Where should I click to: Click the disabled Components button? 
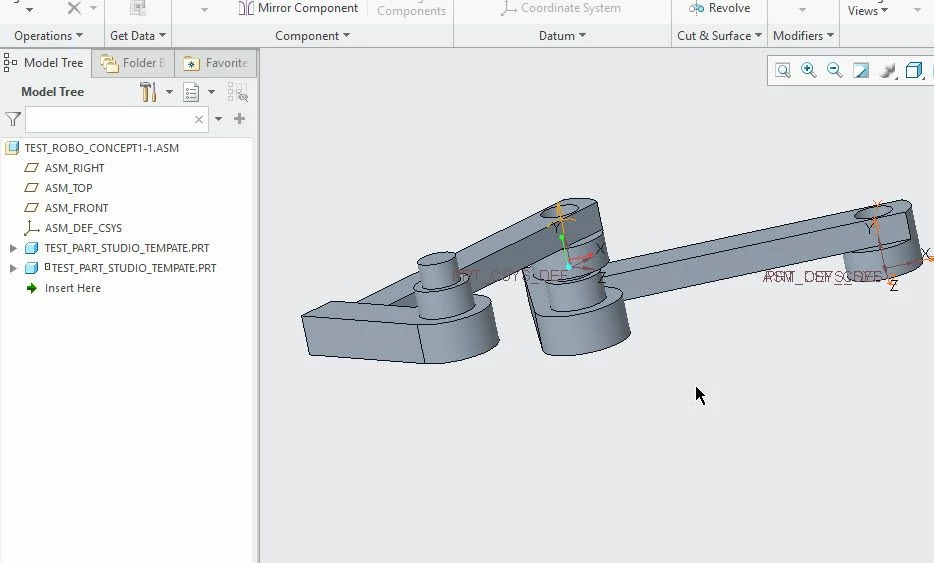click(x=412, y=10)
